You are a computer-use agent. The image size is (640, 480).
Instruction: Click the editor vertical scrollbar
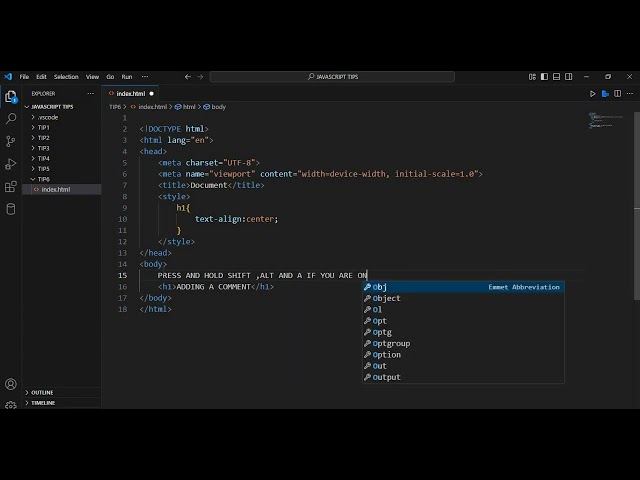click(637, 206)
